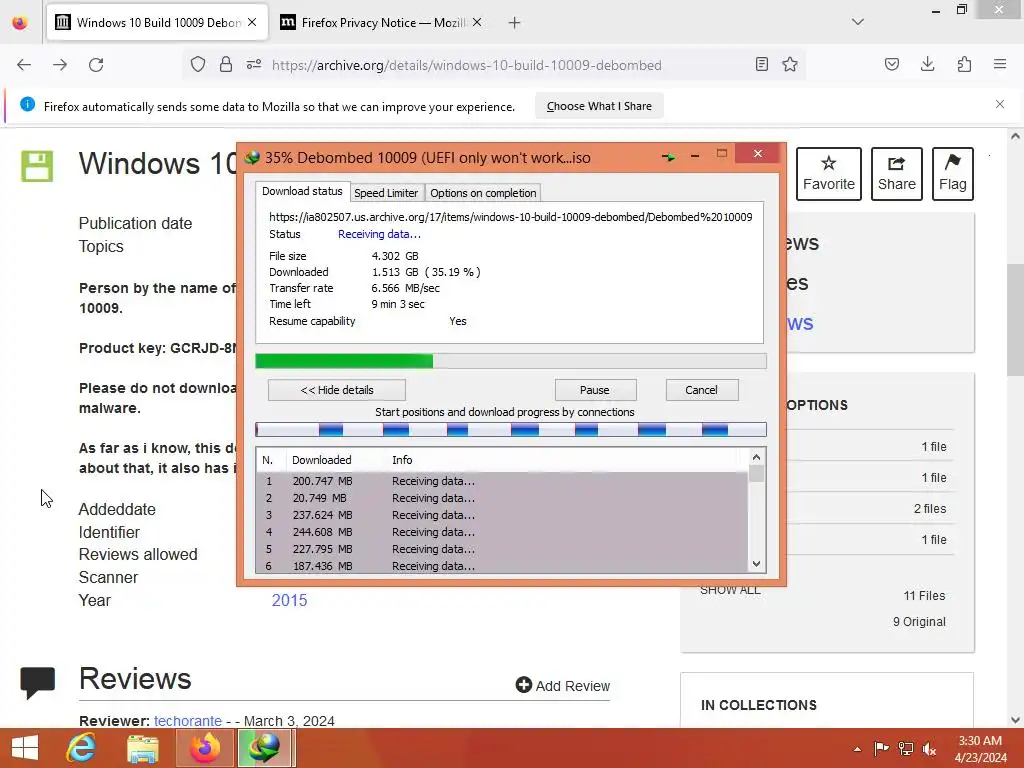Click Firefox taskbar icon
The image size is (1024, 768).
tap(205, 748)
